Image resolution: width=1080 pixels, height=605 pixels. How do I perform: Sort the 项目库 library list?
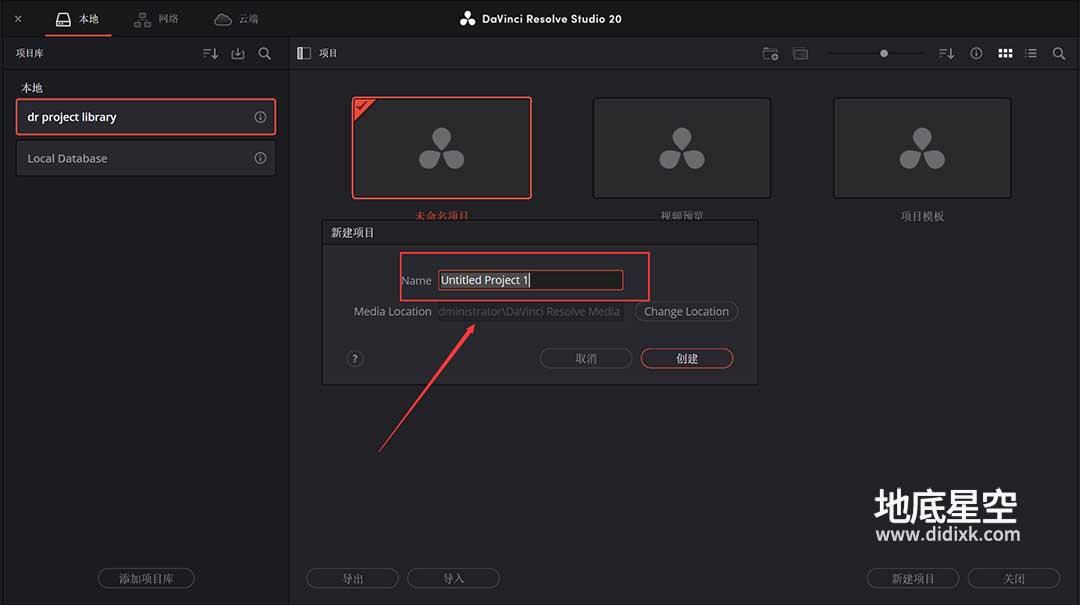coord(211,54)
